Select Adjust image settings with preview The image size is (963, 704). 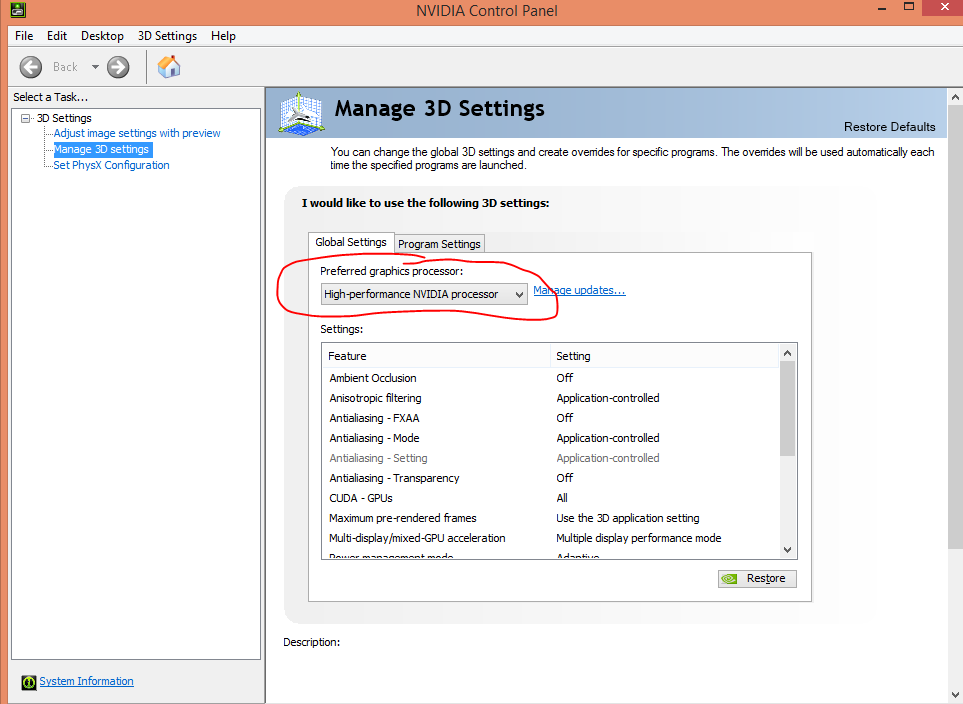coord(136,133)
